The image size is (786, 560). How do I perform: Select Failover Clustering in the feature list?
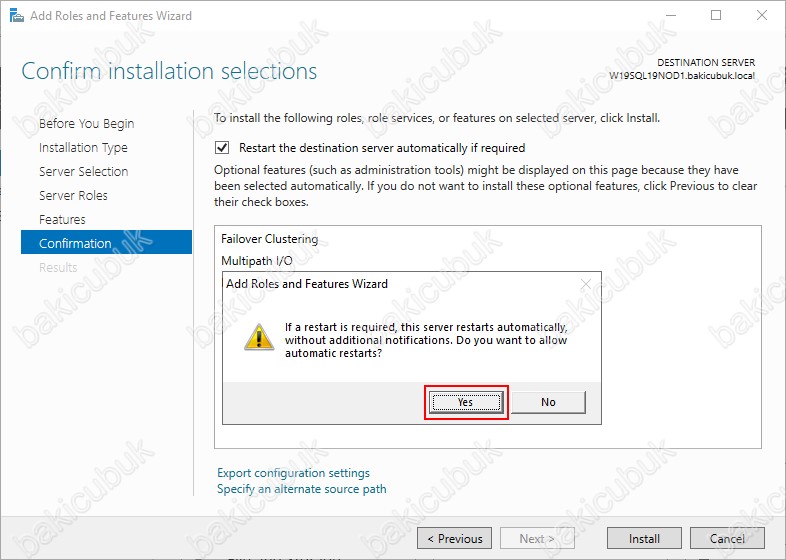[270, 239]
